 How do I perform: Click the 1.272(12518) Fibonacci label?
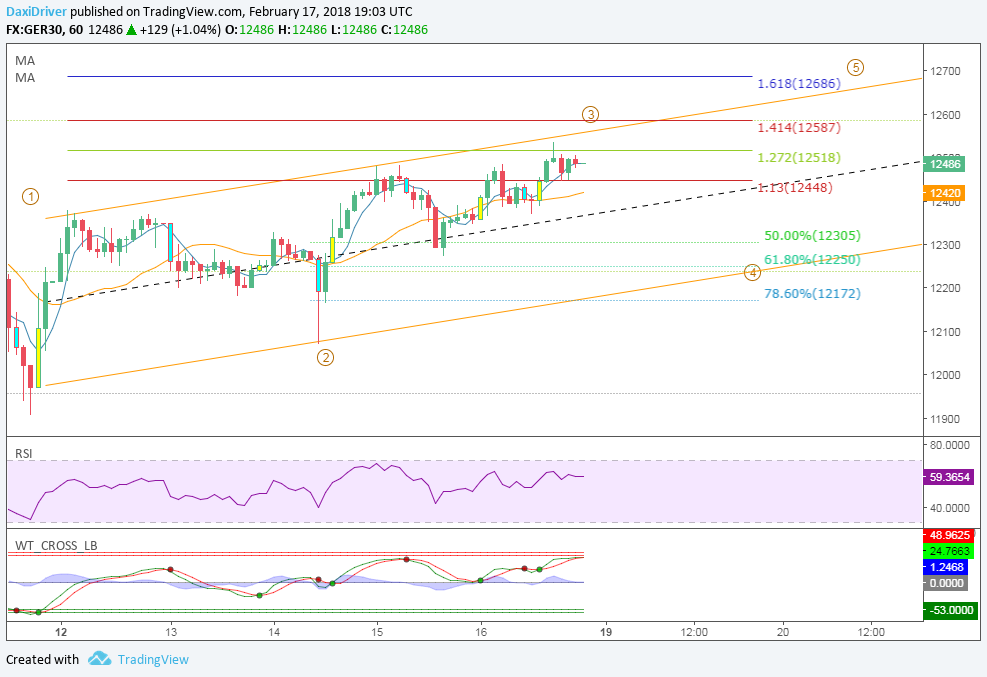click(x=799, y=157)
